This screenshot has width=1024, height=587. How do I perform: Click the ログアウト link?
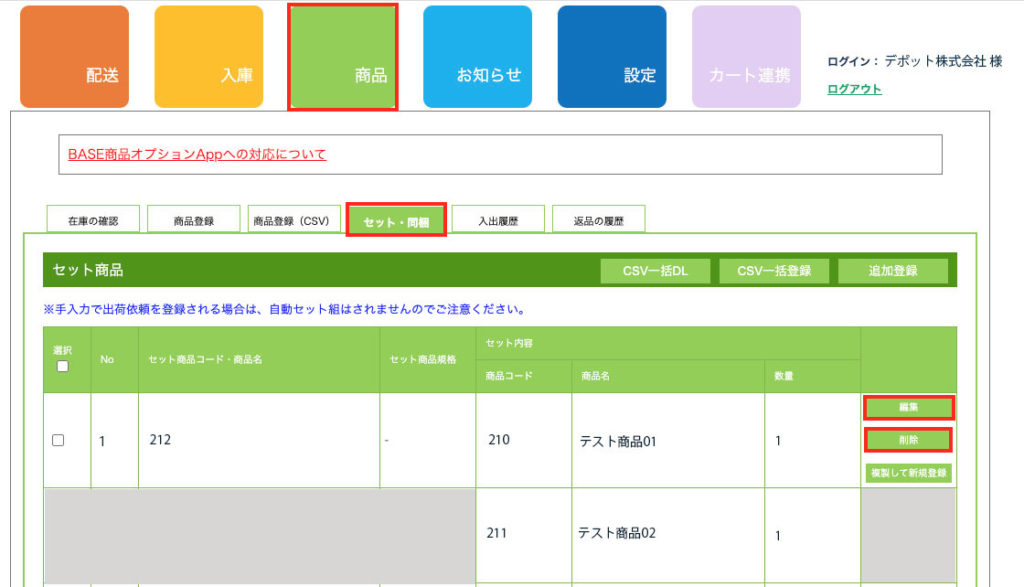click(x=854, y=89)
